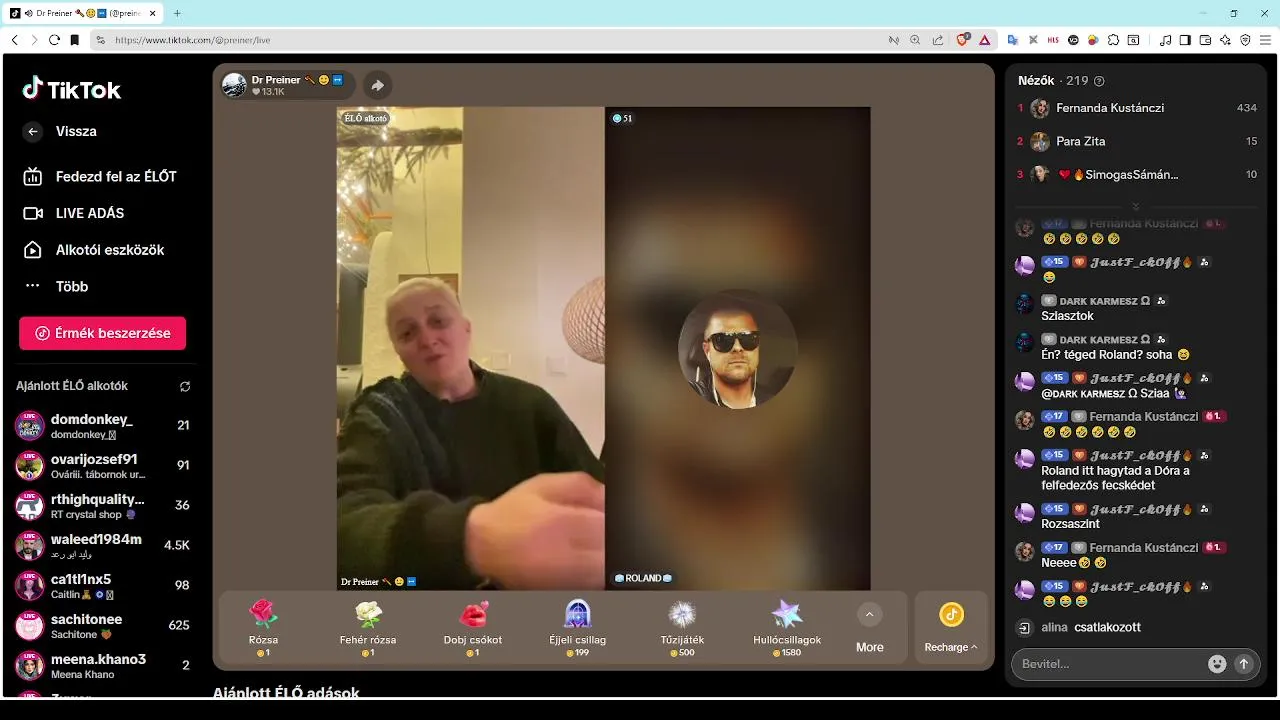
Task: Open the VPN shield icon
Action: click(1245, 40)
